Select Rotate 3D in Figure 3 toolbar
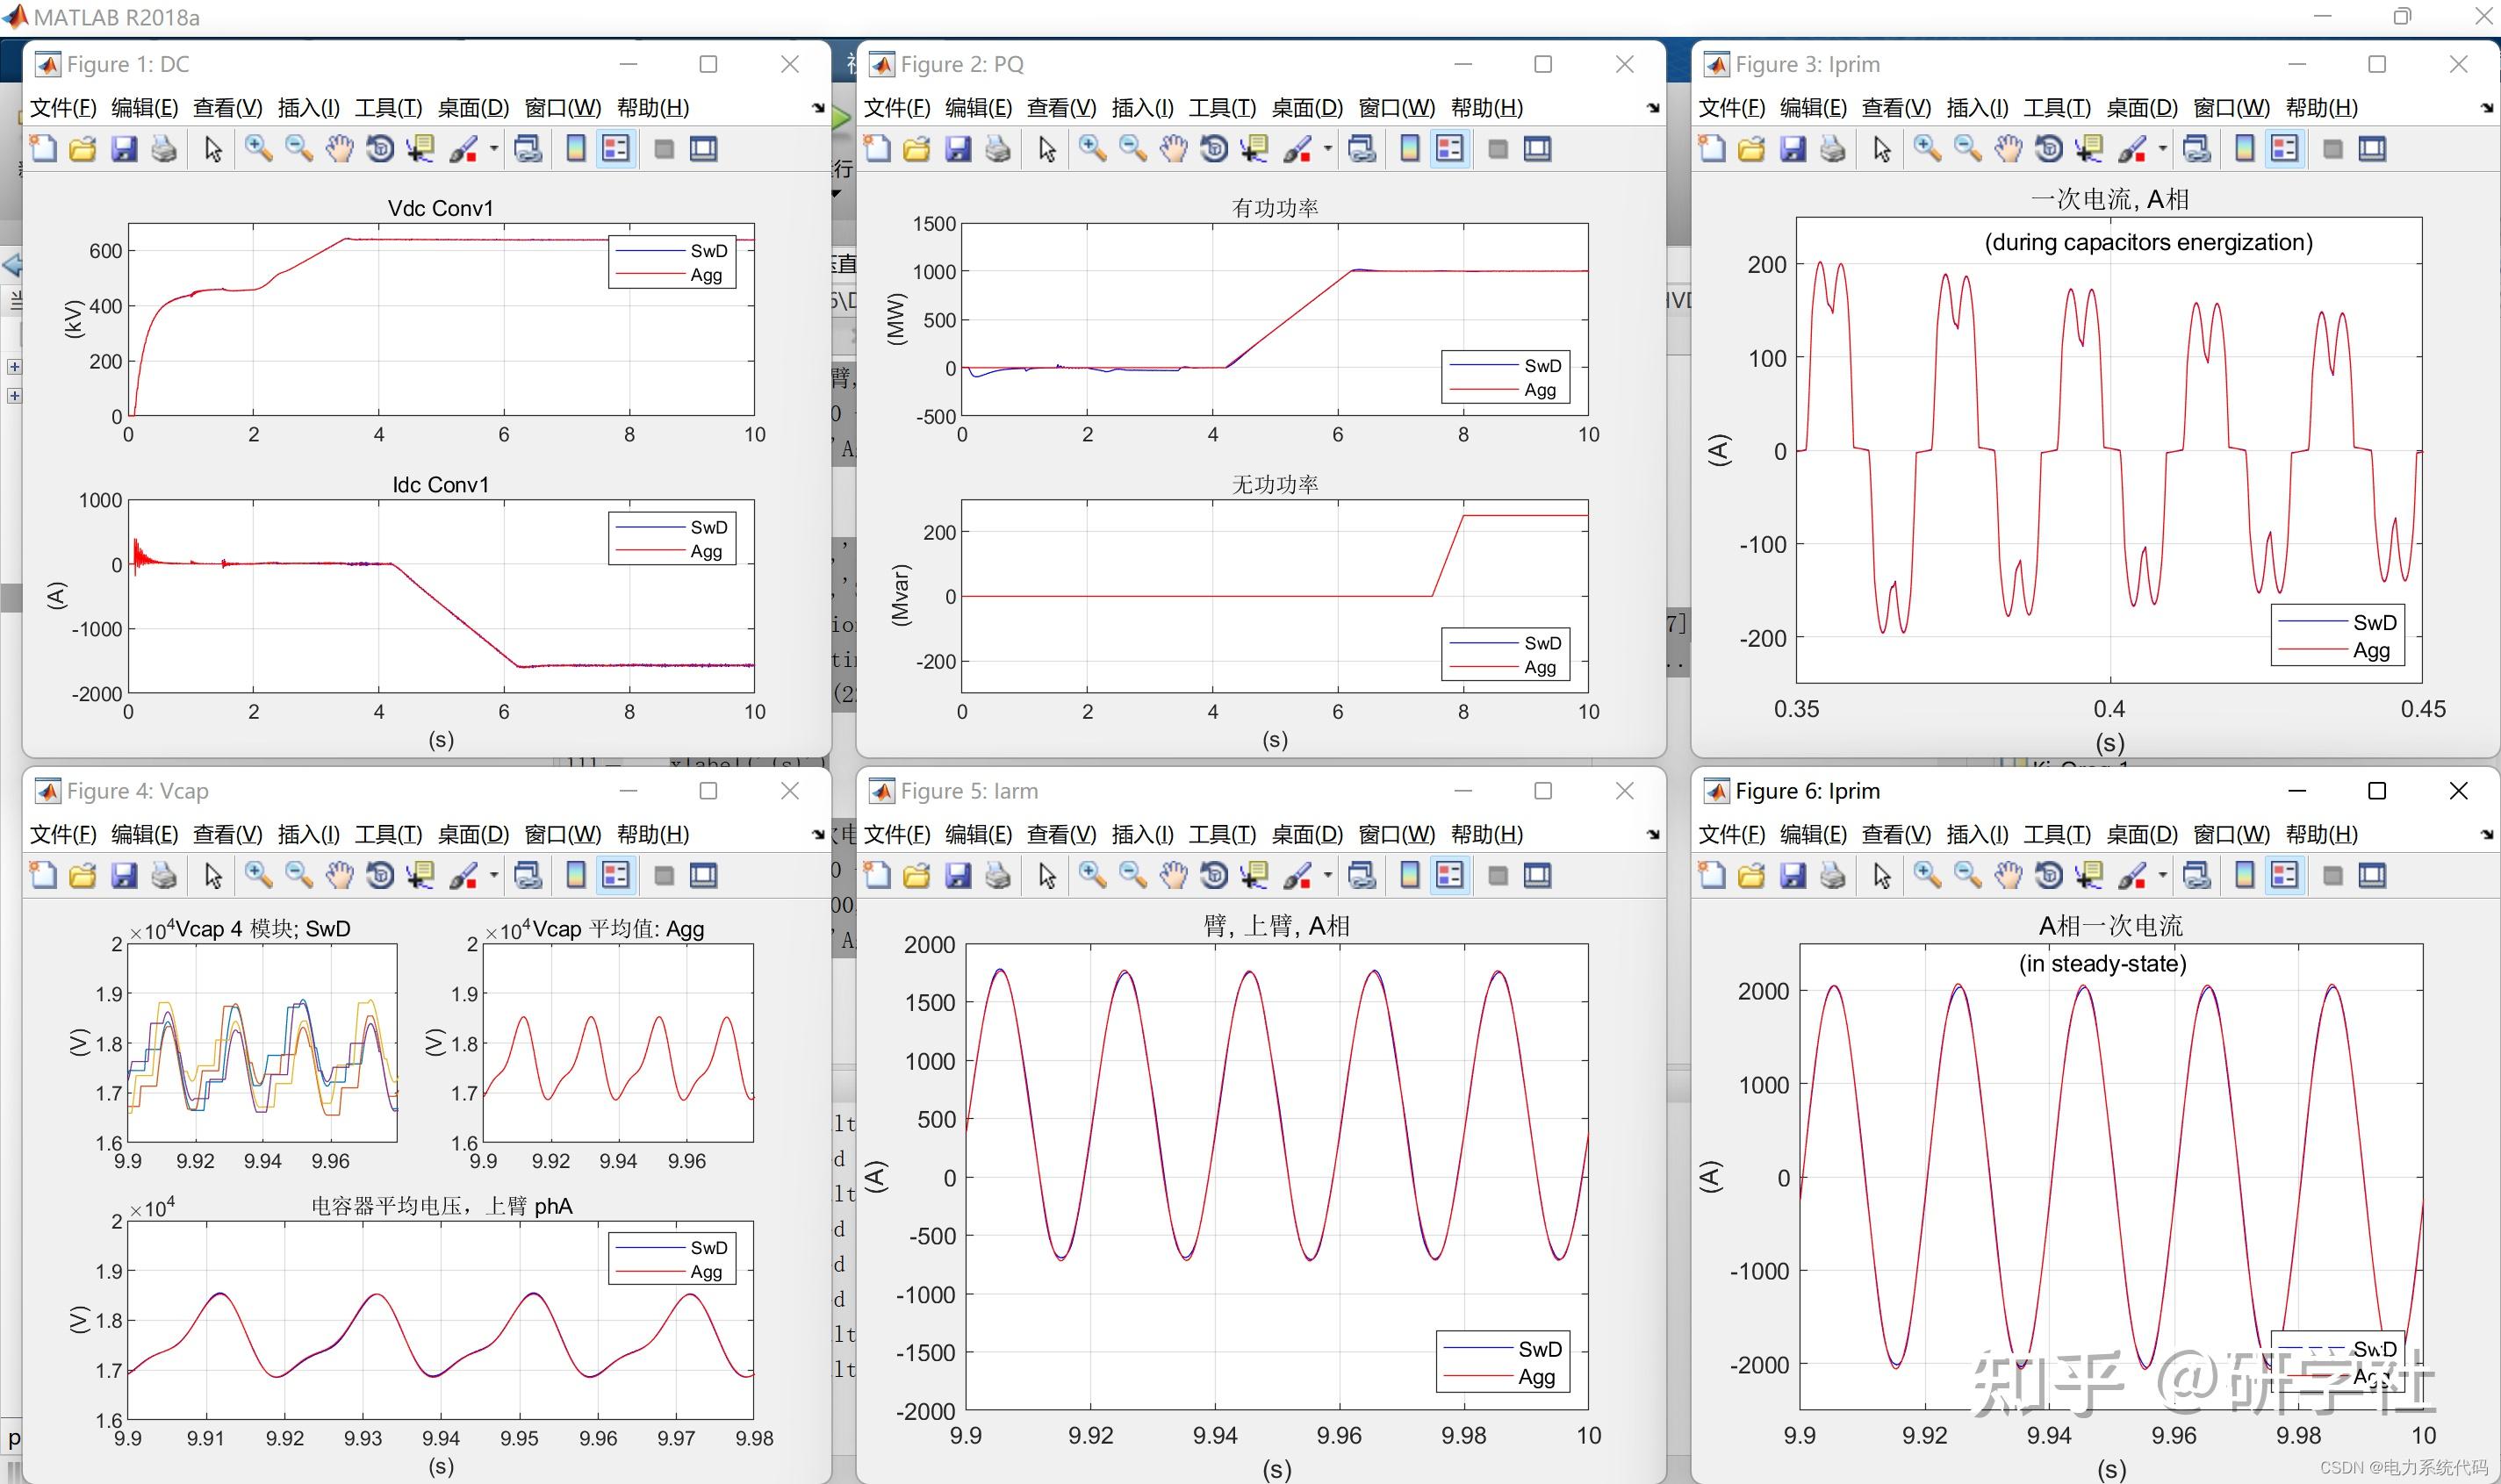This screenshot has height=1484, width=2501. point(2049,148)
